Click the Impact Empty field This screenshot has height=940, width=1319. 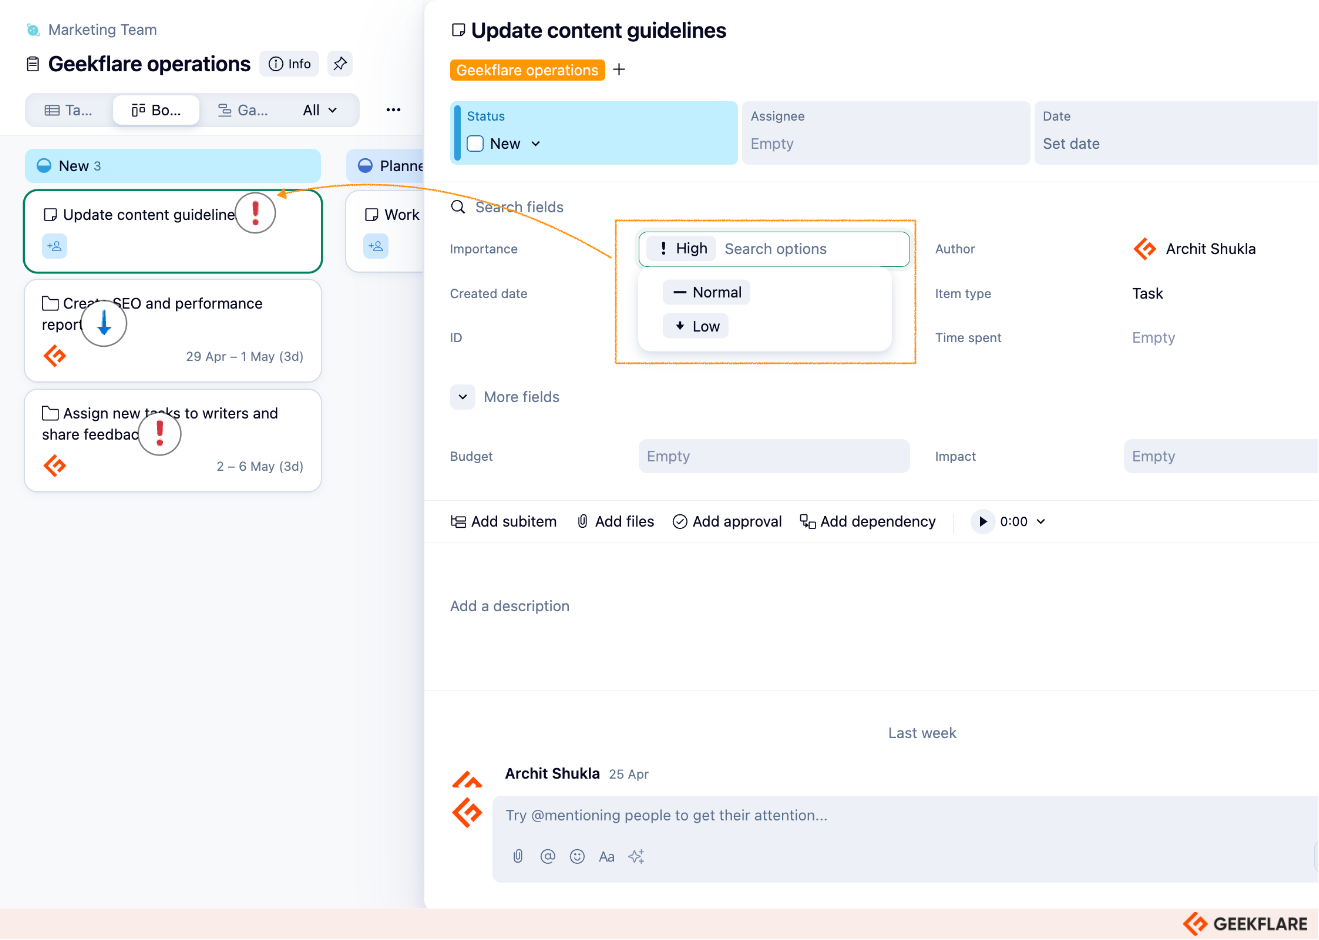pyautogui.click(x=1221, y=456)
